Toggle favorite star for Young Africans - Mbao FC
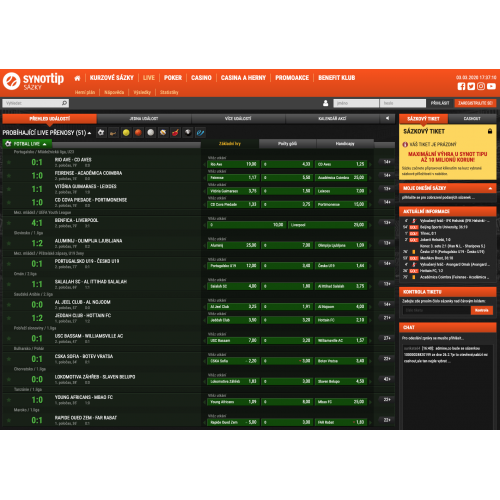 click(x=9, y=400)
